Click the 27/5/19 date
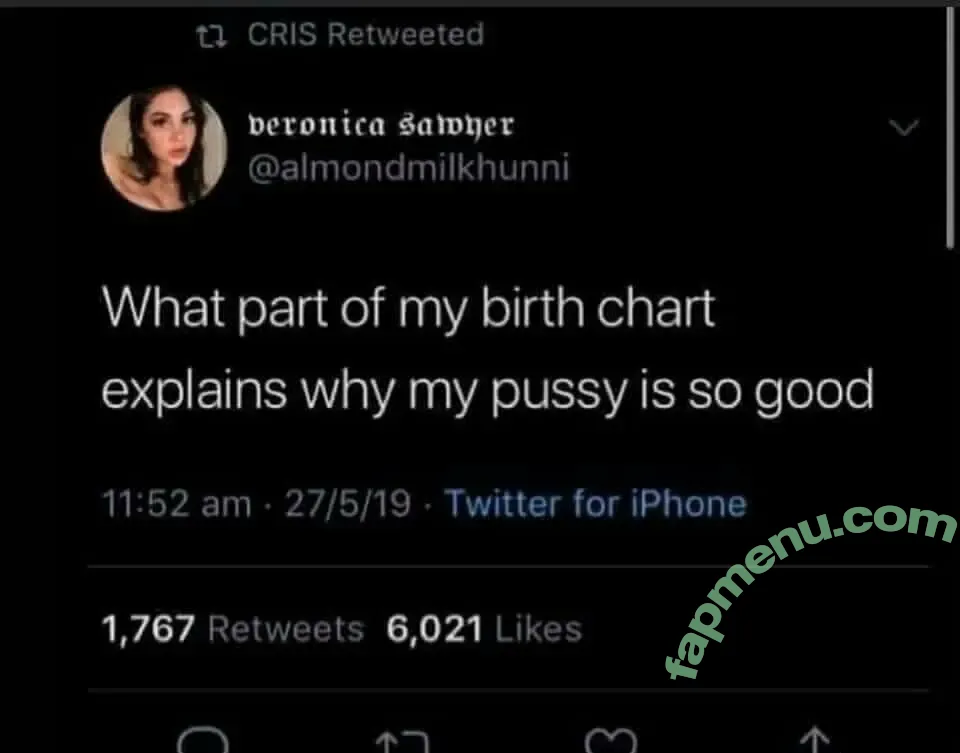Viewport: 960px width, 753px height. point(348,503)
